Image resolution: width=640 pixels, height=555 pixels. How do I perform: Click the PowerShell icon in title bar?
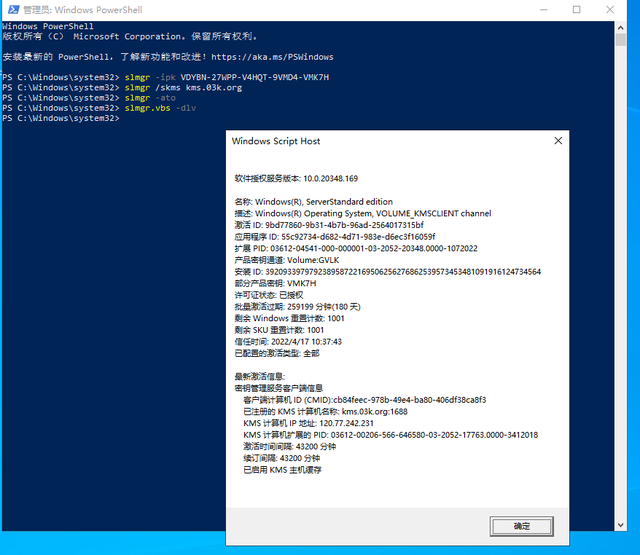click(x=13, y=9)
